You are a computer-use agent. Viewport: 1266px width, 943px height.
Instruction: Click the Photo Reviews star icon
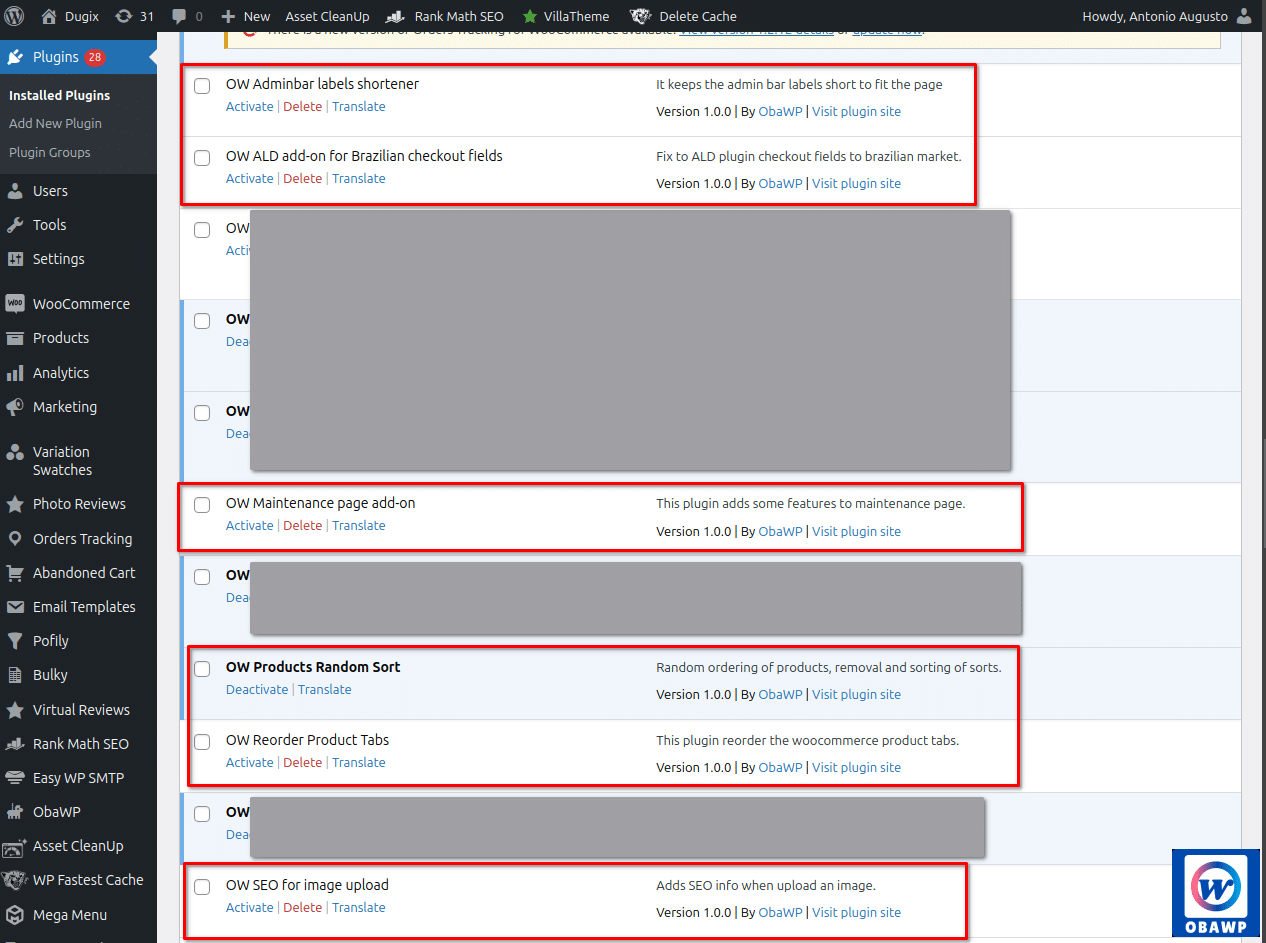point(15,504)
